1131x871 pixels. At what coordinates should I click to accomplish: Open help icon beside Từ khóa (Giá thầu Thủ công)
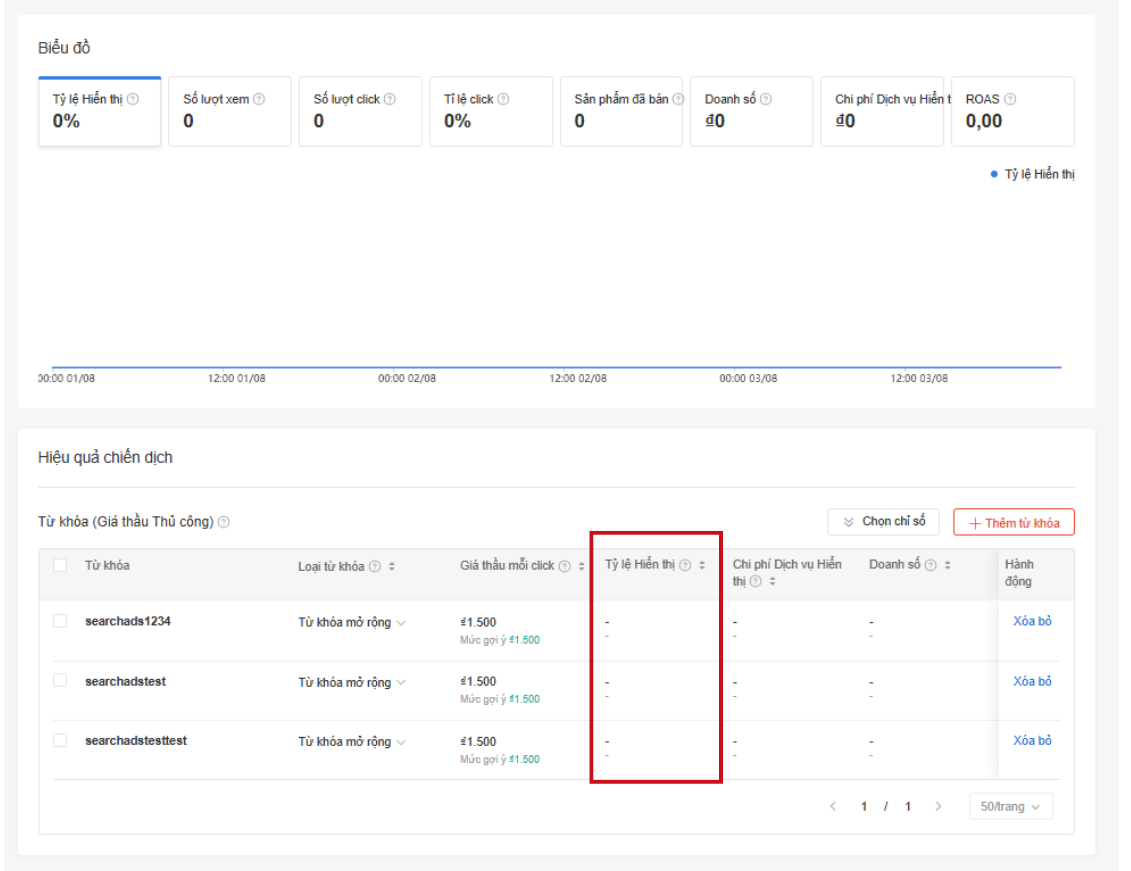tap(224, 522)
